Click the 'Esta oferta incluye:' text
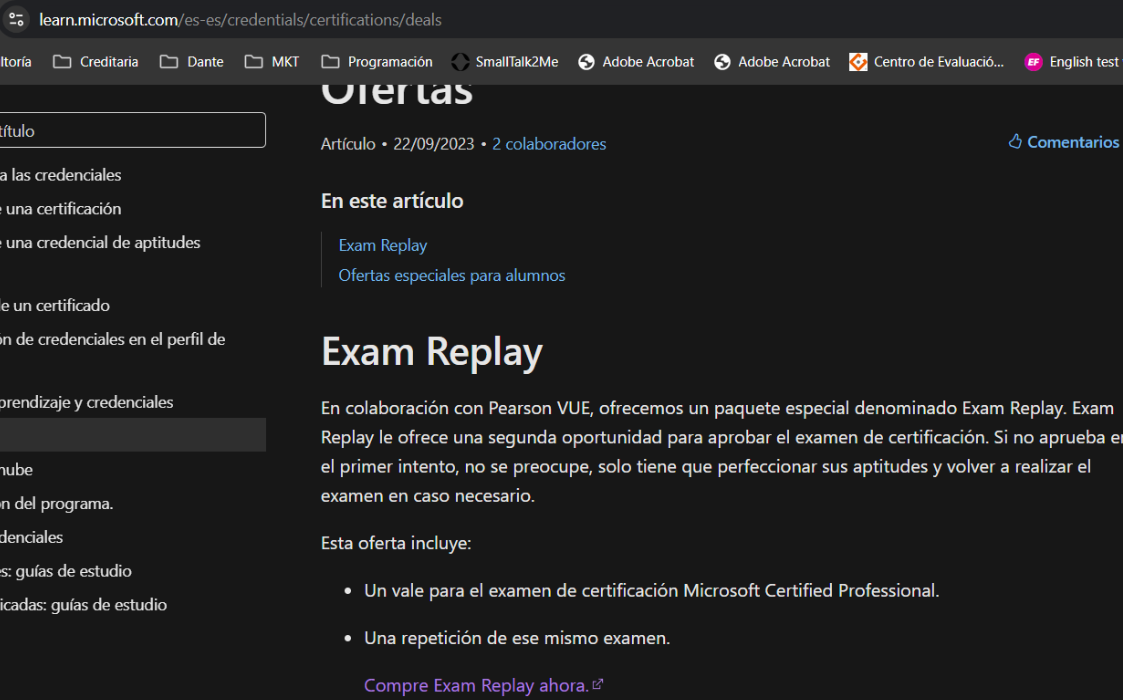This screenshot has height=700, width=1123. point(396,543)
